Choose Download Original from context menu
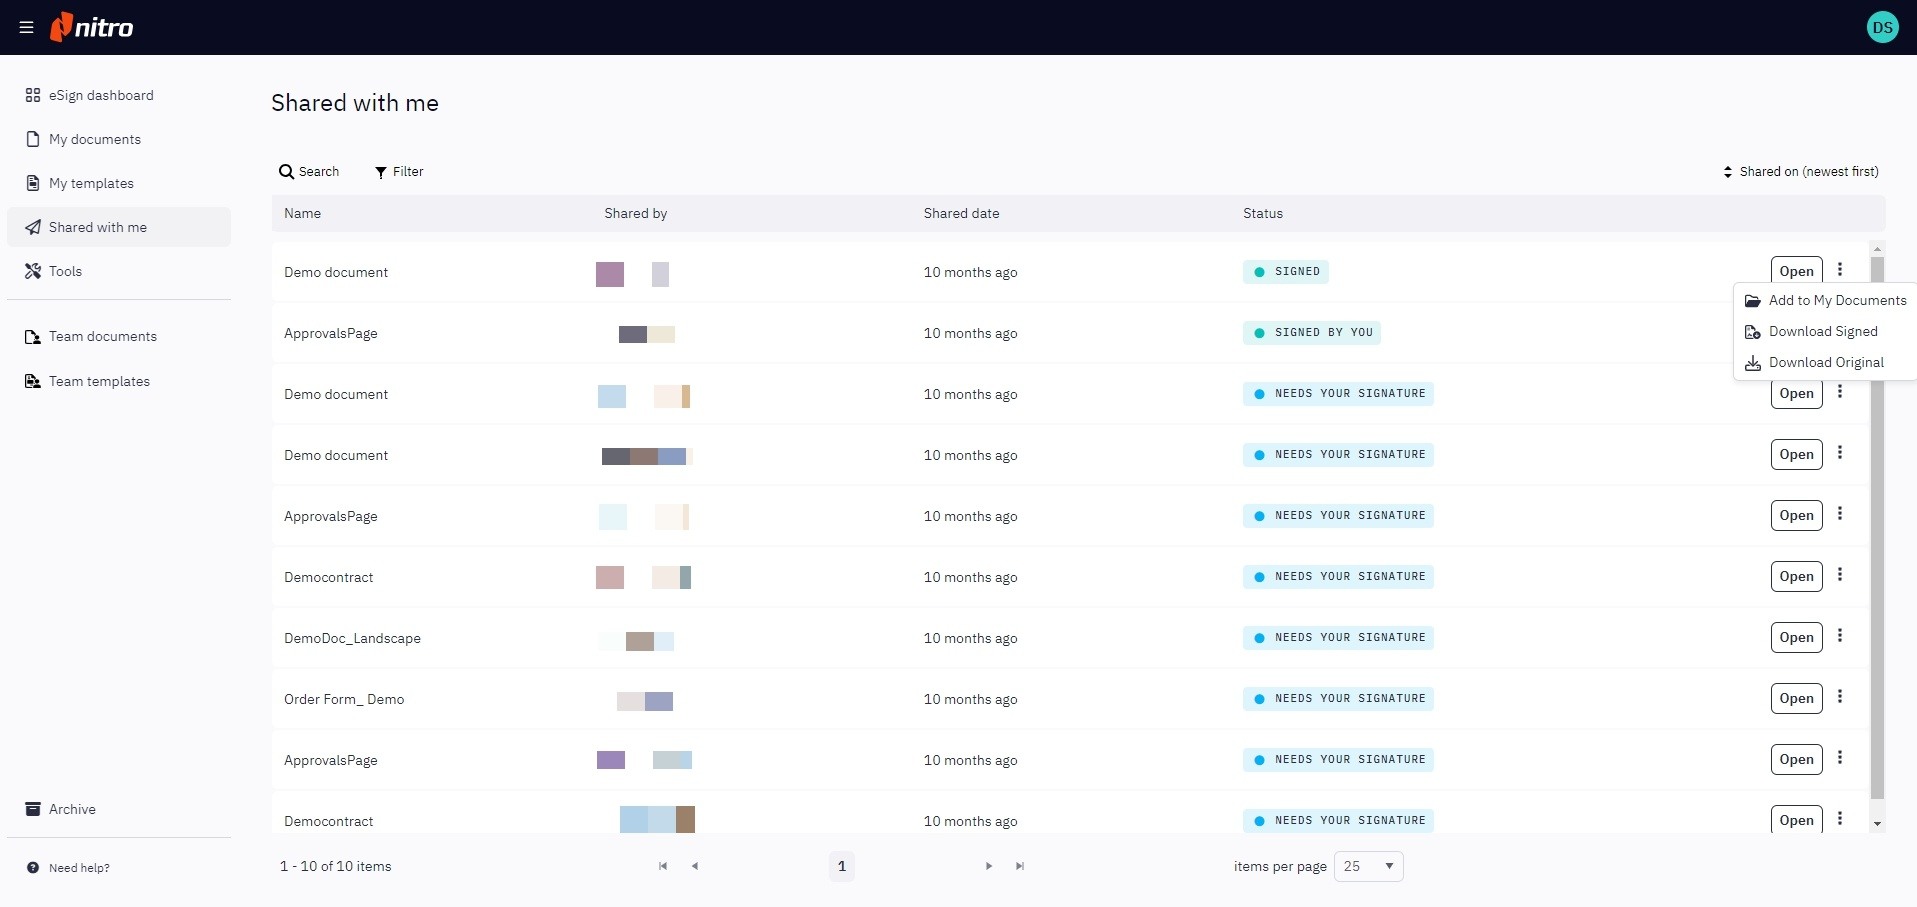 tap(1825, 363)
